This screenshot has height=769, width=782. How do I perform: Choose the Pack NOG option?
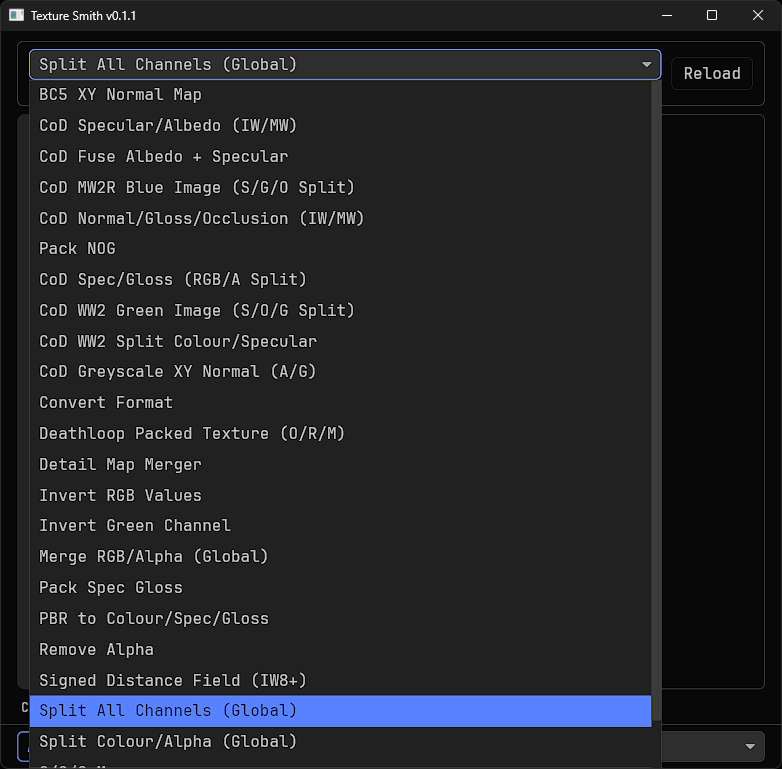[x=341, y=249]
